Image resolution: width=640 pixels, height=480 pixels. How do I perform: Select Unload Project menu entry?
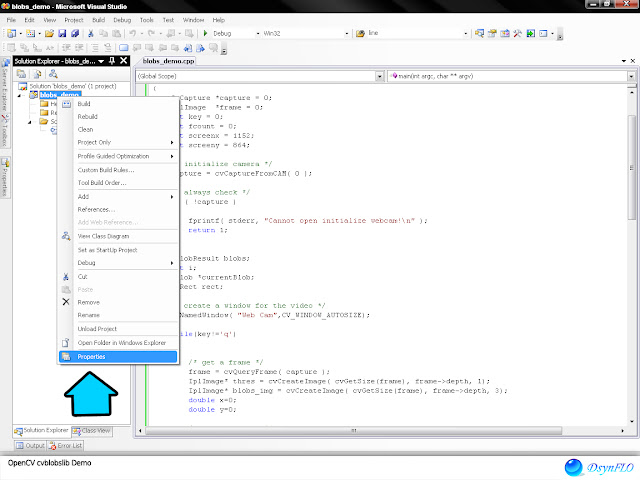point(118,329)
